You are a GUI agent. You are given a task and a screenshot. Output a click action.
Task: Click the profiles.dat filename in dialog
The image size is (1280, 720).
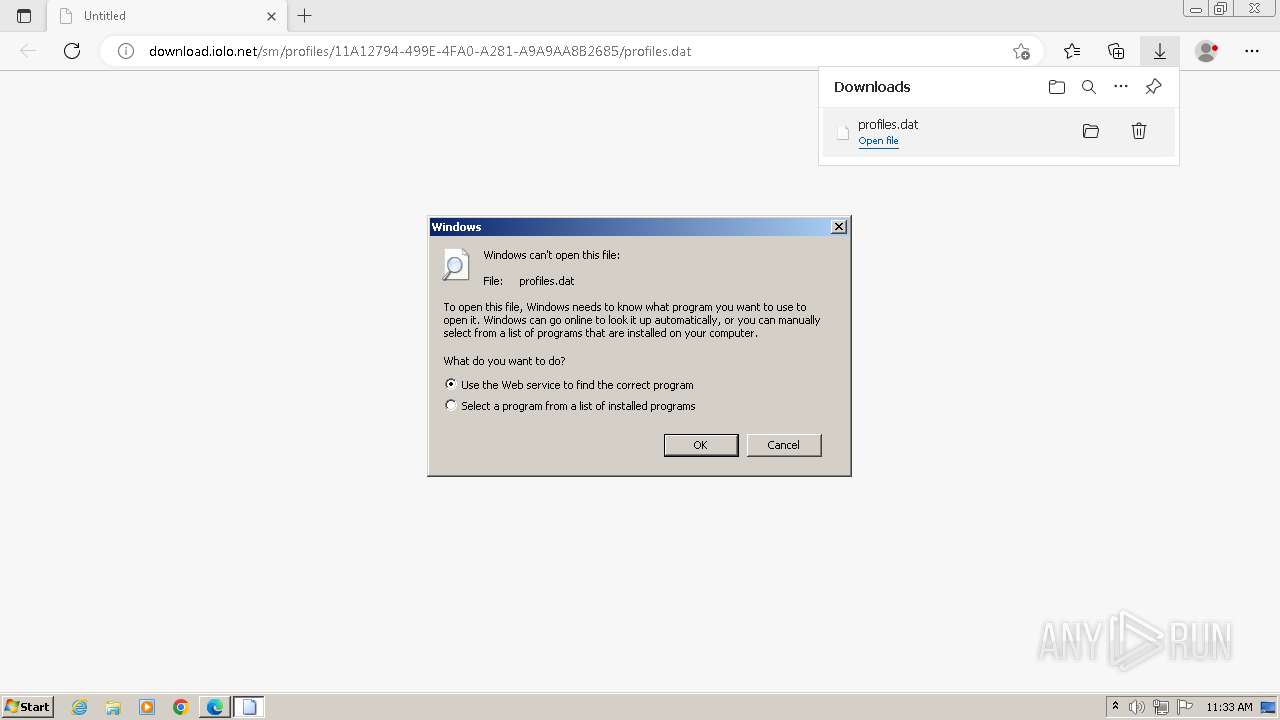coord(547,281)
